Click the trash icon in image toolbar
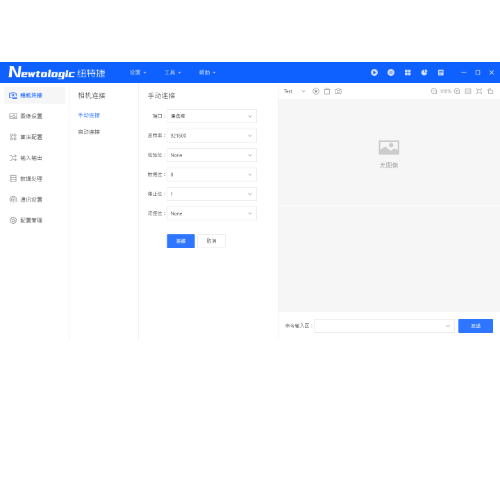Screen dimensions: 500x500 (x=327, y=91)
